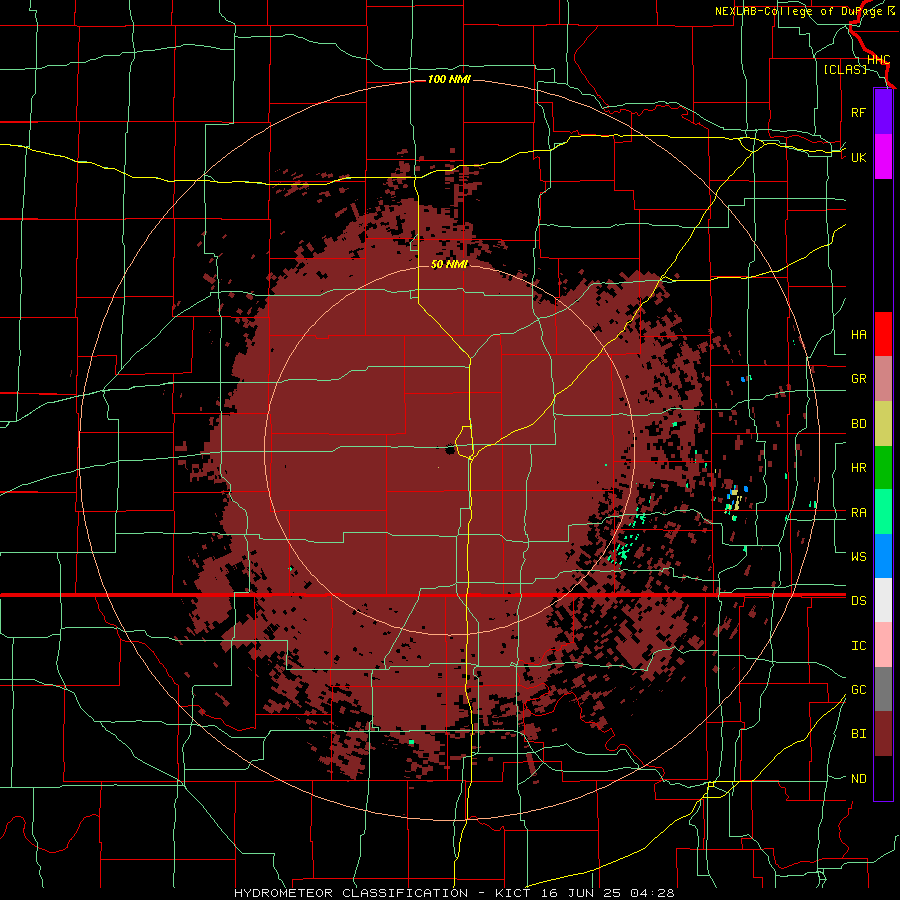The image size is (900, 900).
Task: Click the BI dark red legend swatch
Action: (x=883, y=734)
